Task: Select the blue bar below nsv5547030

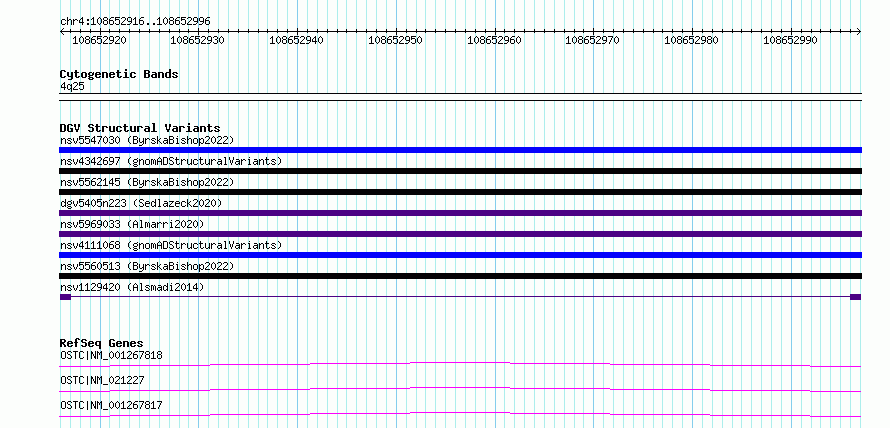Action: pos(460,150)
